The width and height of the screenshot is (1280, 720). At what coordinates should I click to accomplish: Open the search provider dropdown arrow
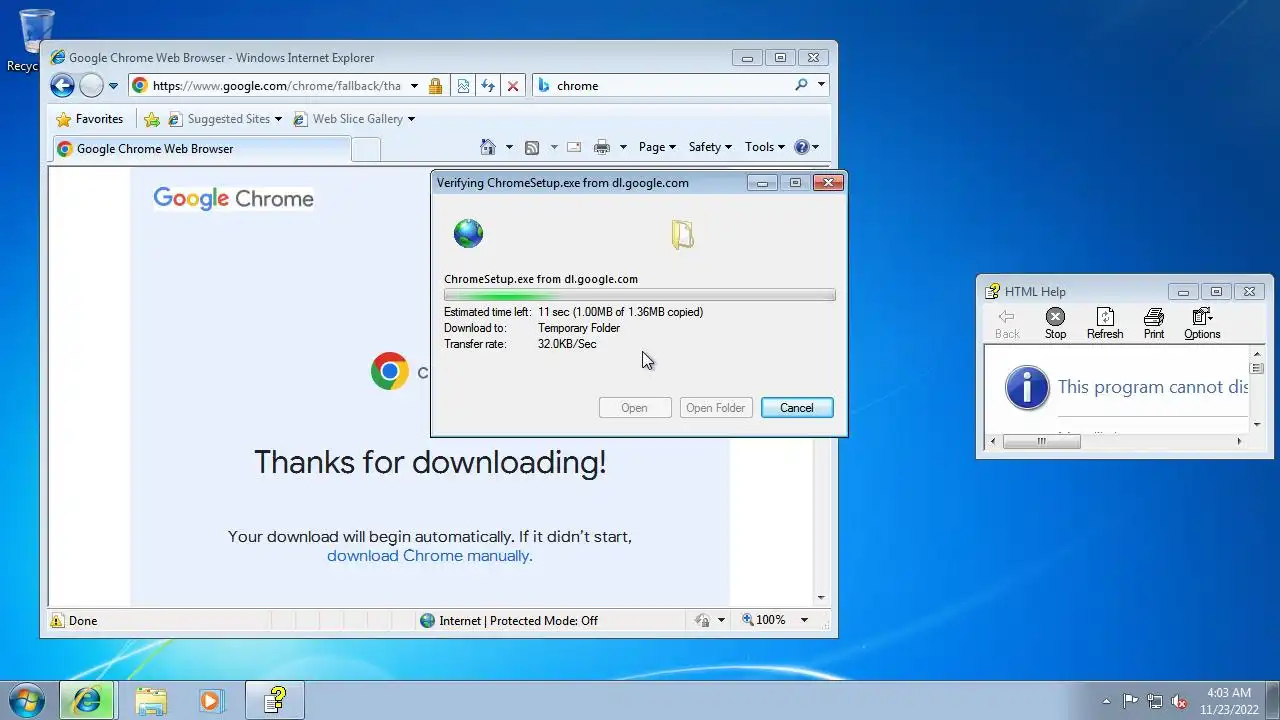[821, 85]
